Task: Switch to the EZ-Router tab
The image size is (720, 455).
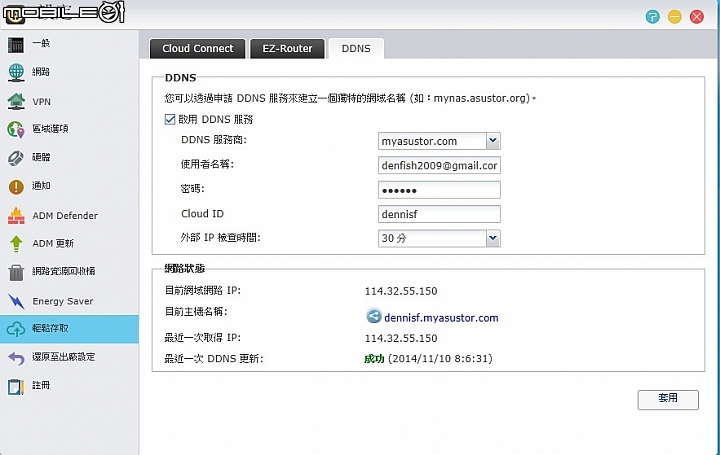Action: (287, 49)
